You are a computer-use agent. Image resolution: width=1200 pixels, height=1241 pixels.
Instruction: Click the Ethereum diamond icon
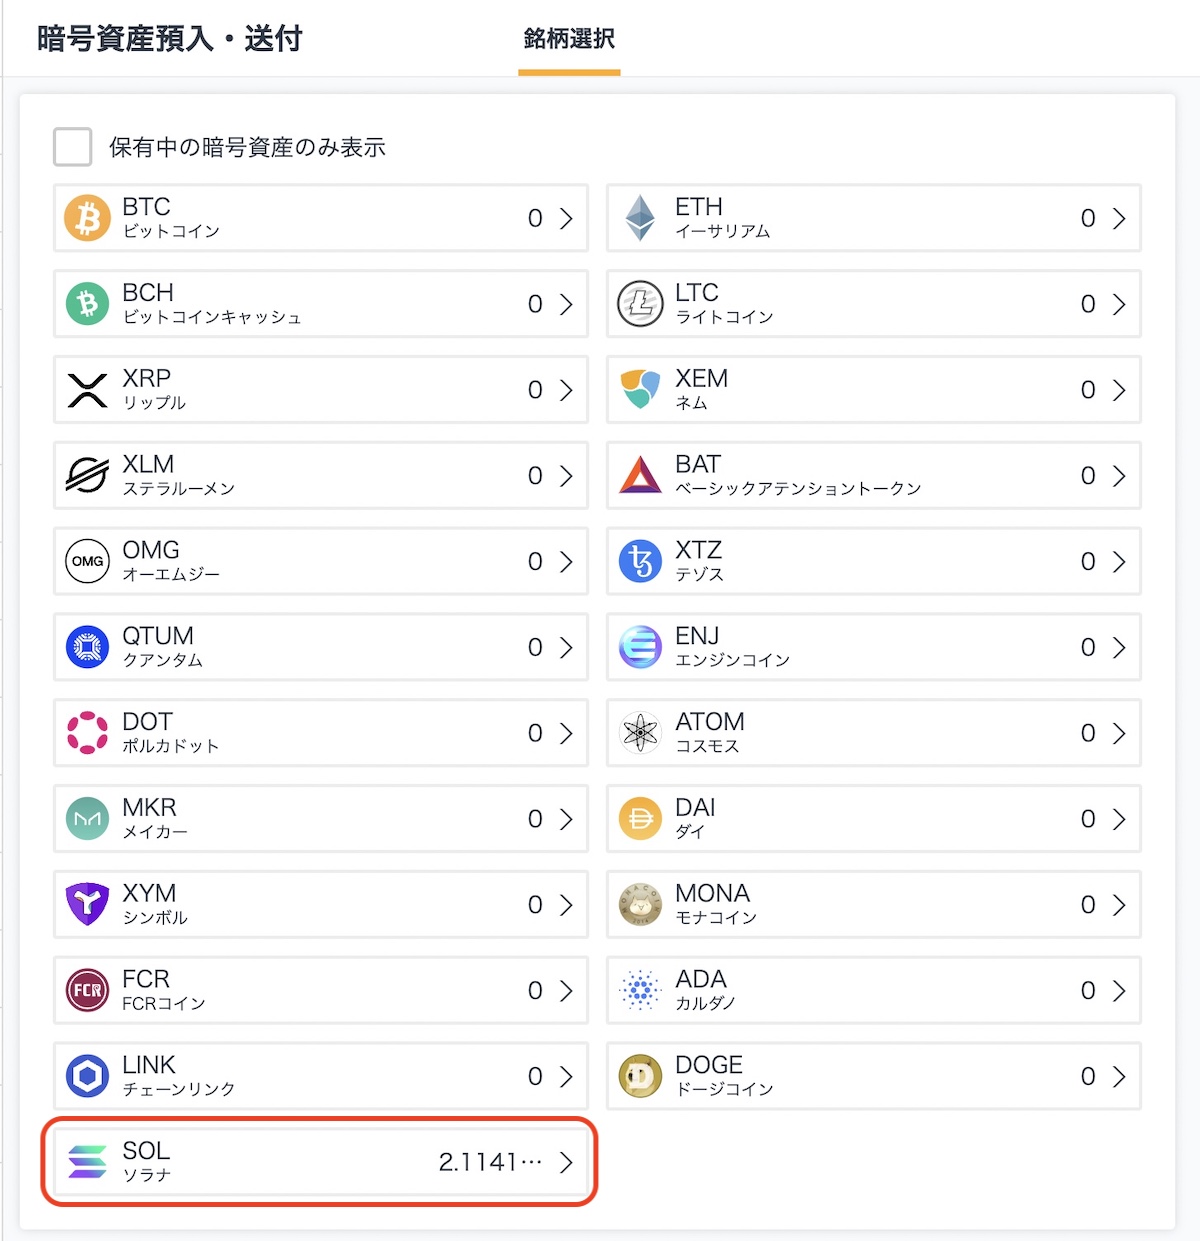pyautogui.click(x=640, y=218)
